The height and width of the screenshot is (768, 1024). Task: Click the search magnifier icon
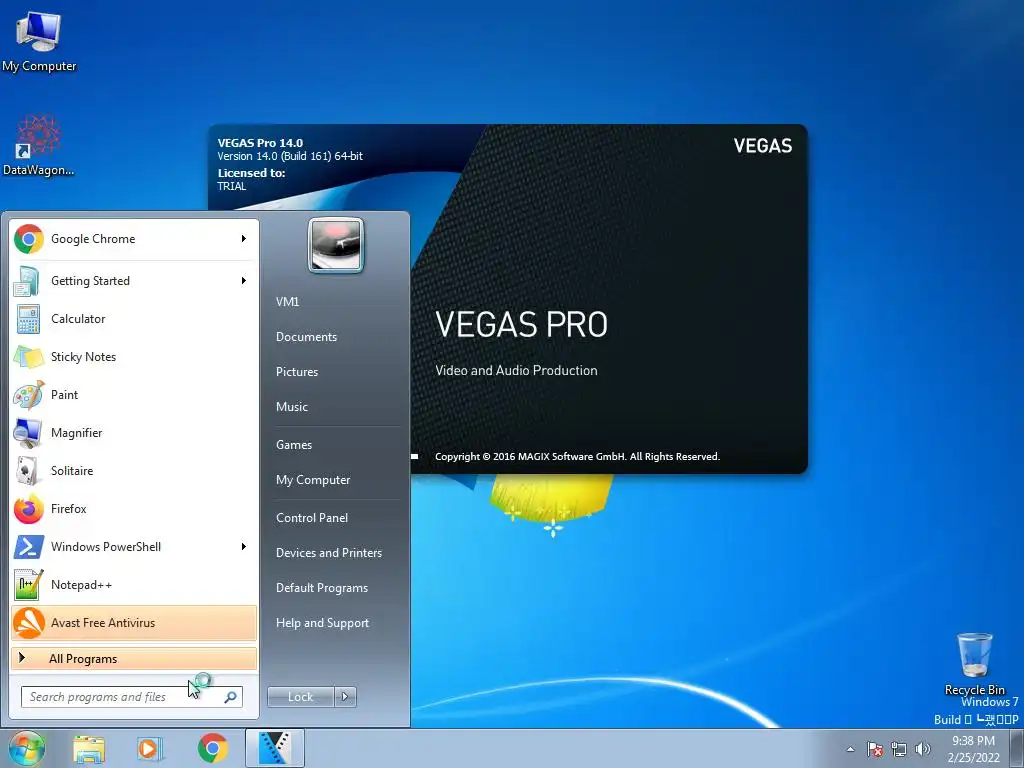(x=231, y=697)
